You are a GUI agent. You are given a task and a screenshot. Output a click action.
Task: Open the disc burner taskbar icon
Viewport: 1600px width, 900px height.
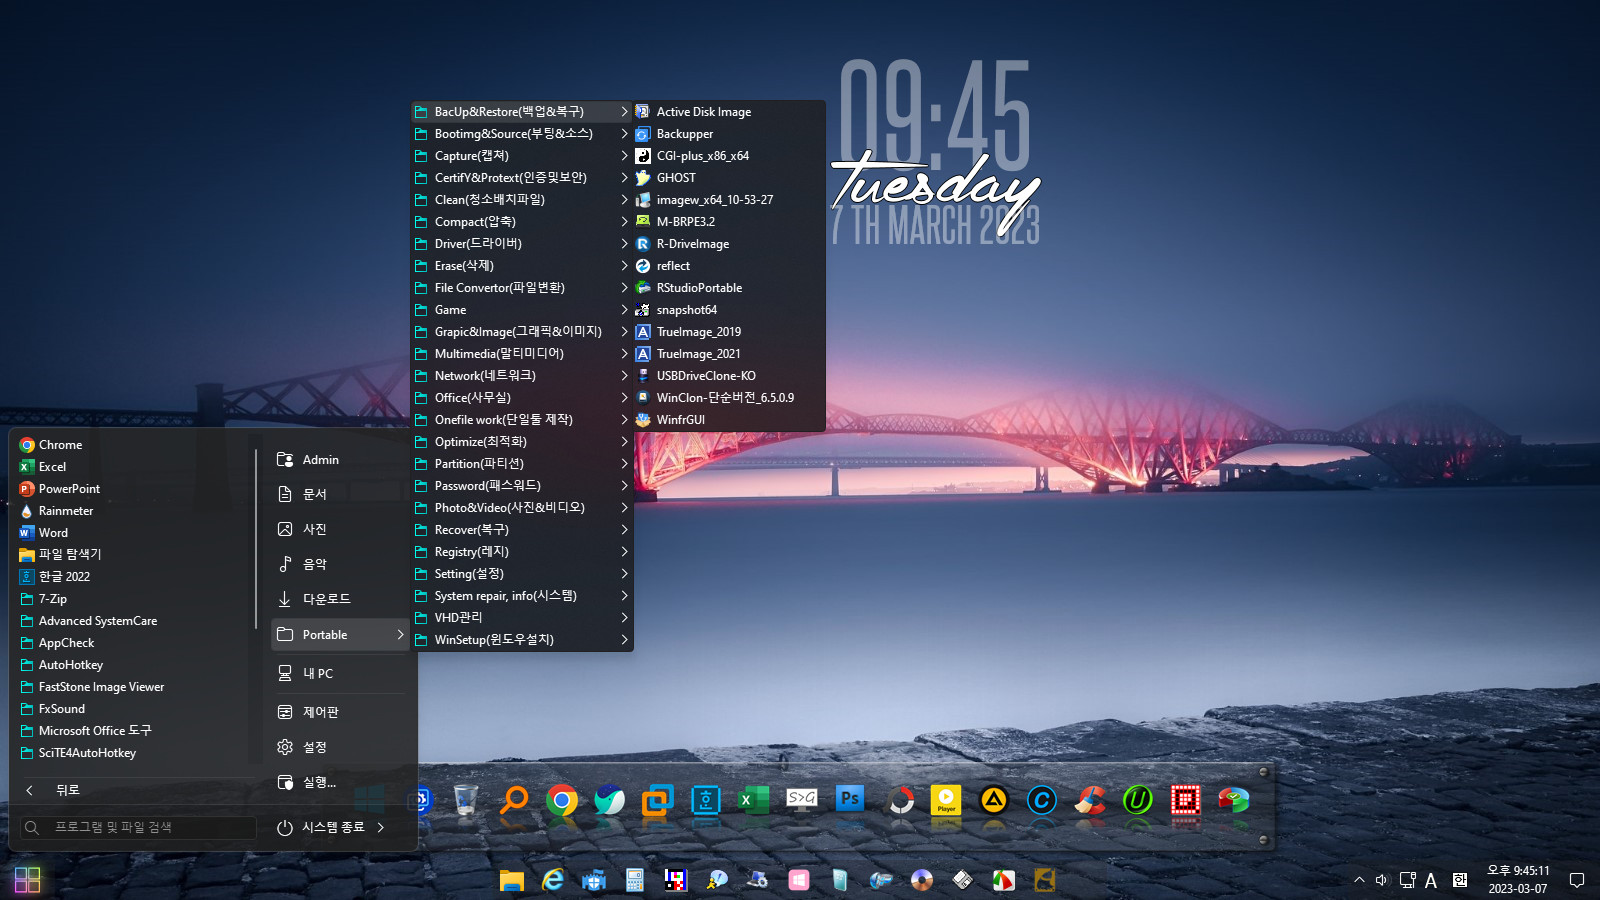922,880
